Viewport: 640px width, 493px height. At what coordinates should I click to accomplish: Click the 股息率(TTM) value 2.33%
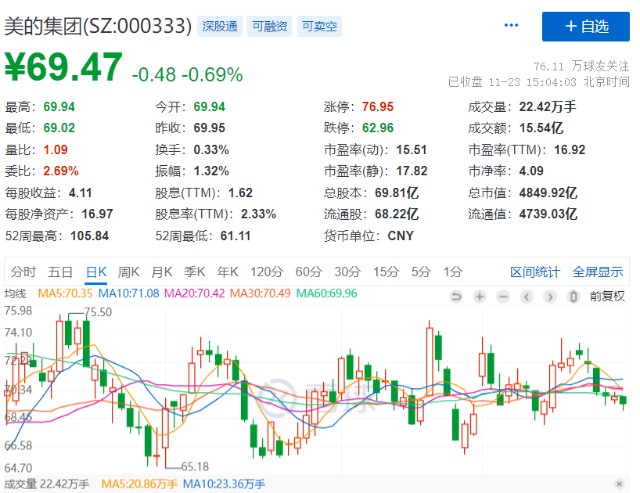pyautogui.click(x=258, y=214)
